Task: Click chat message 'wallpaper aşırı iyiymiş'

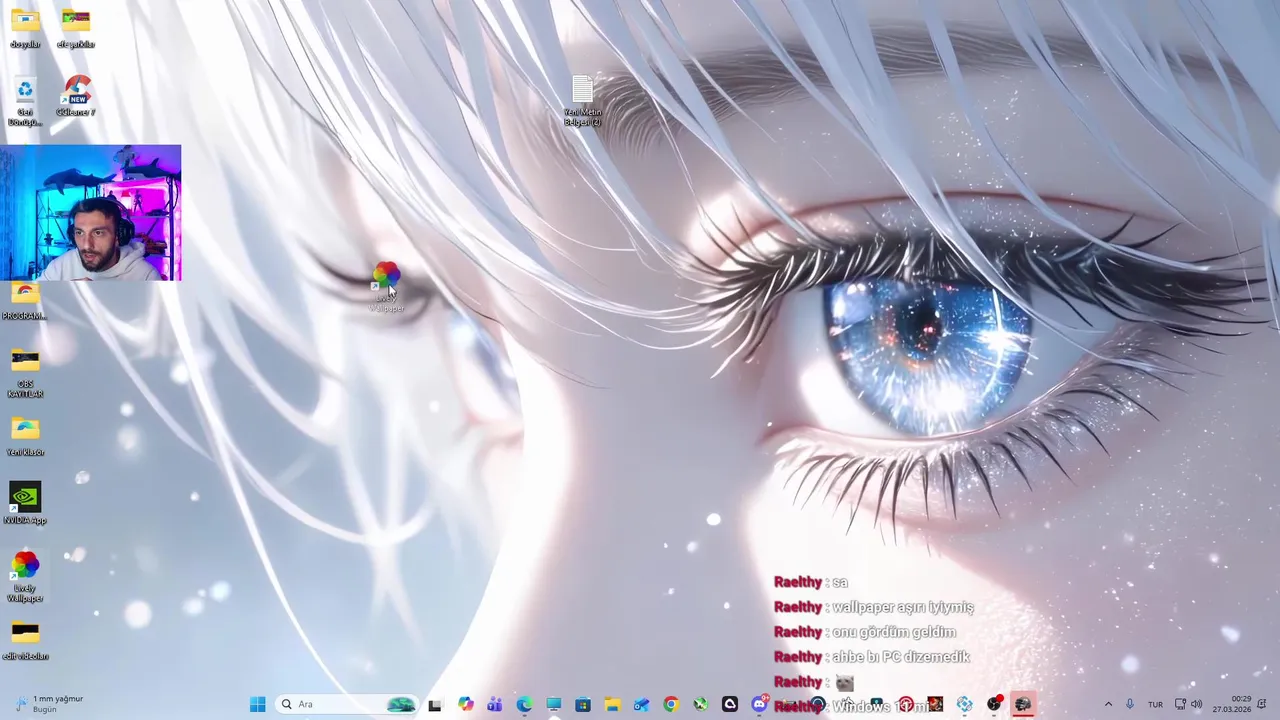Action: coord(903,607)
